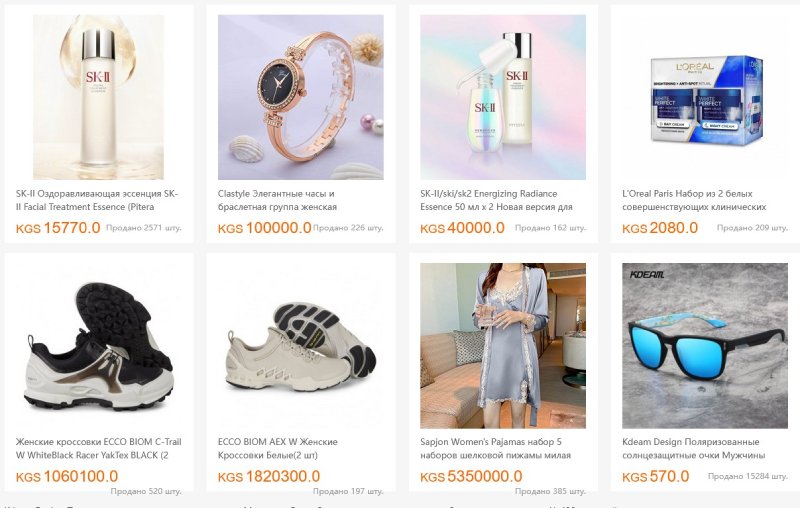Click the Kdeam Design Поляризованные очки title

tap(693, 448)
